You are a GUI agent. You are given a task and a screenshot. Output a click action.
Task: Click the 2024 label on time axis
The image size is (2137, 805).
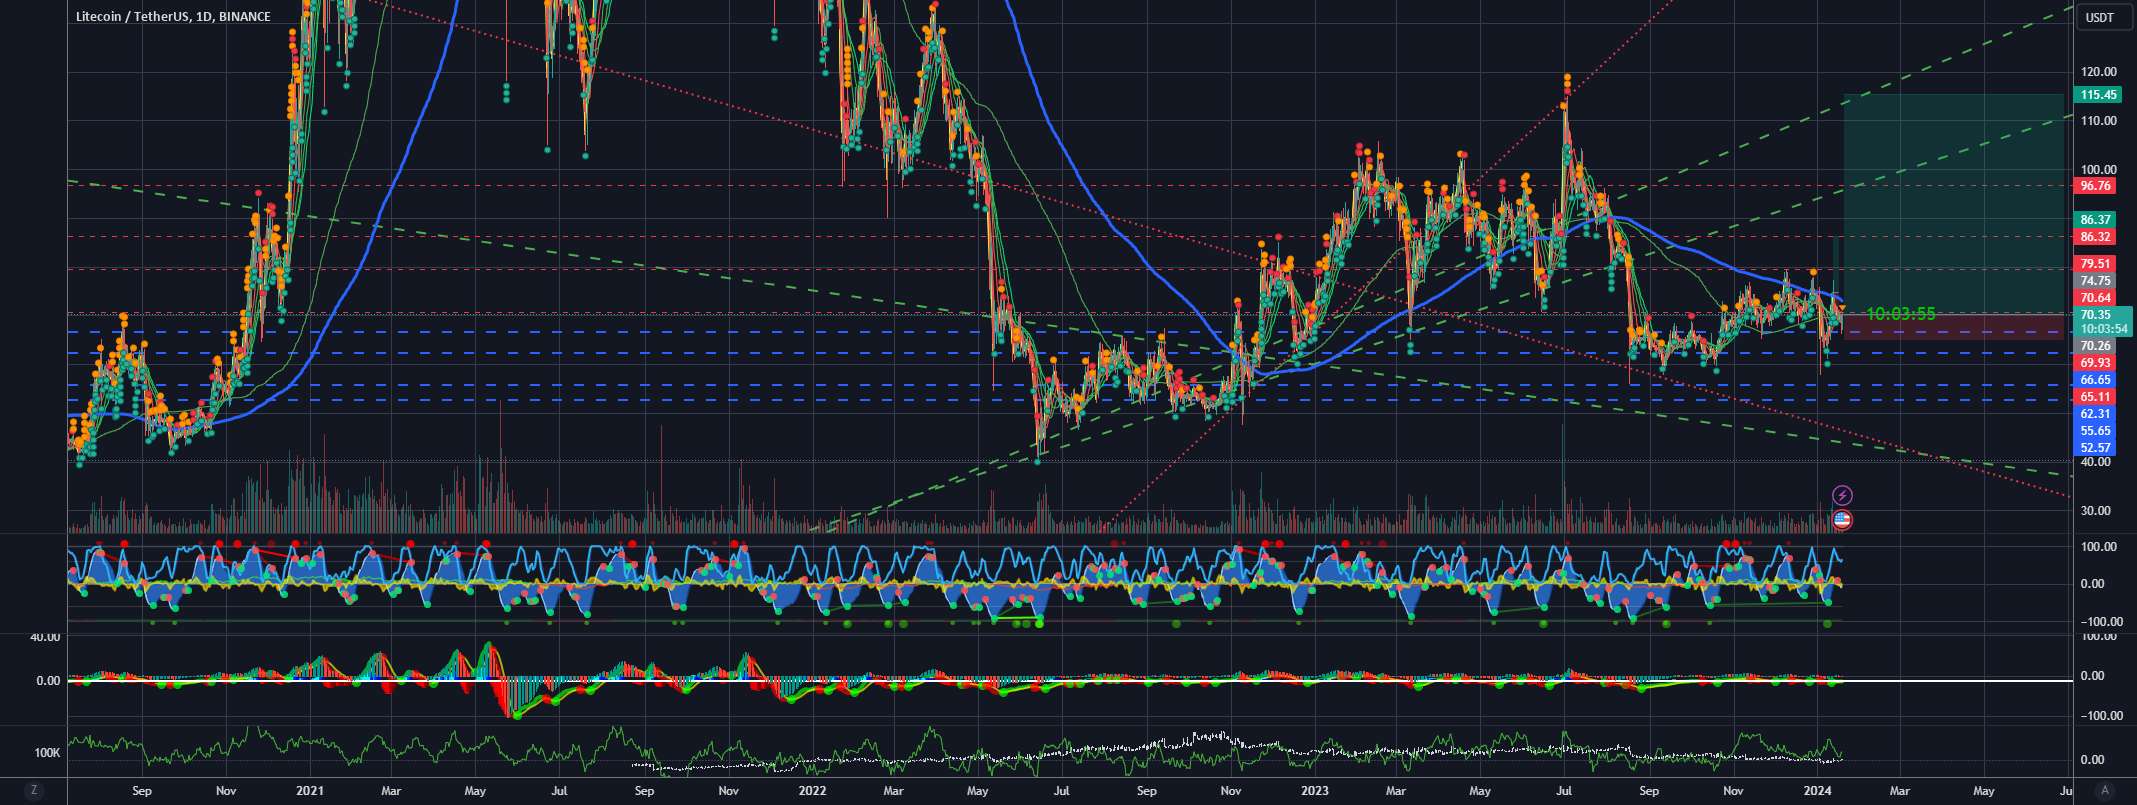click(1816, 791)
